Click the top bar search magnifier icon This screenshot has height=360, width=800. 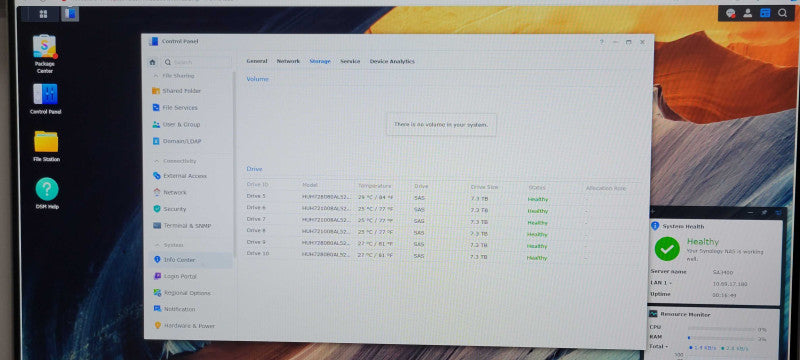point(782,13)
